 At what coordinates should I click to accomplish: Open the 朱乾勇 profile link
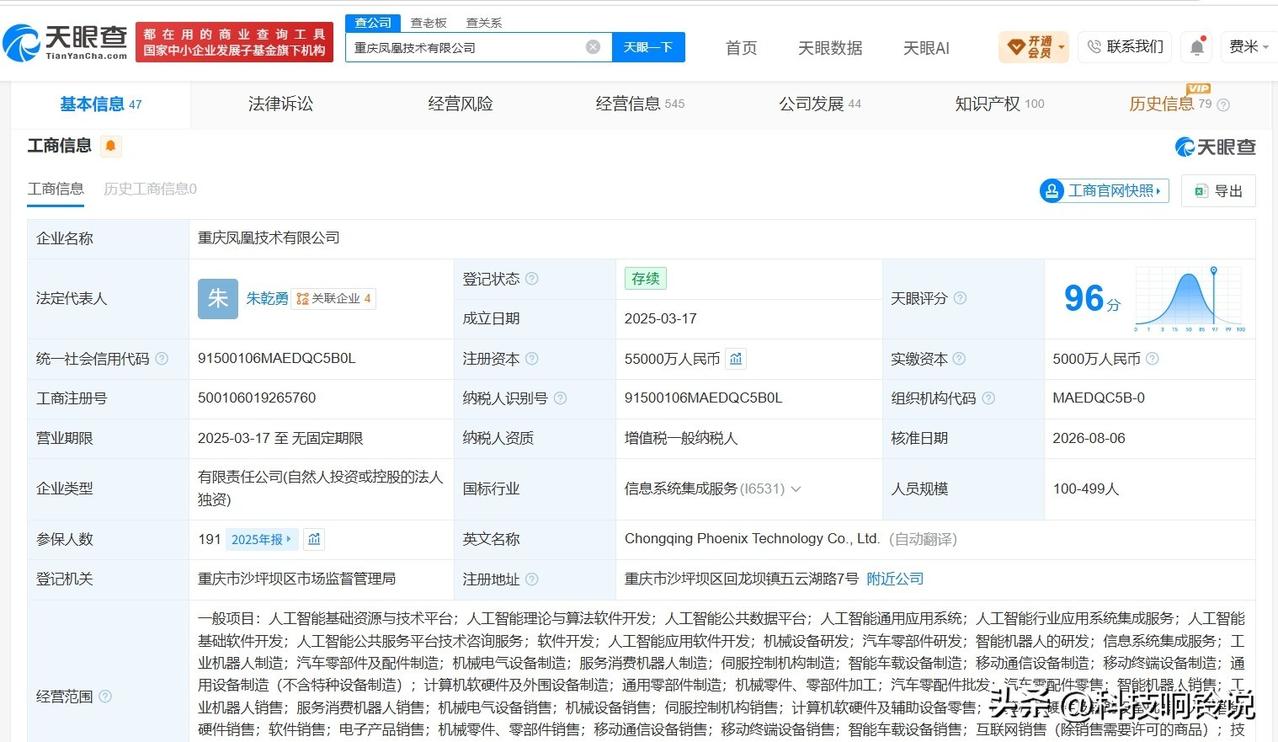tap(267, 298)
